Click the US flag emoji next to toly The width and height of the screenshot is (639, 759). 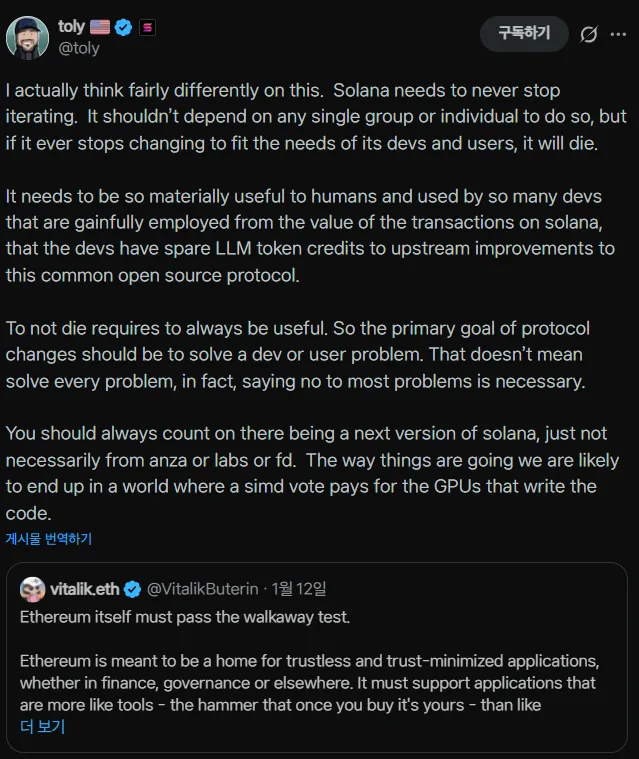pyautogui.click(x=100, y=28)
